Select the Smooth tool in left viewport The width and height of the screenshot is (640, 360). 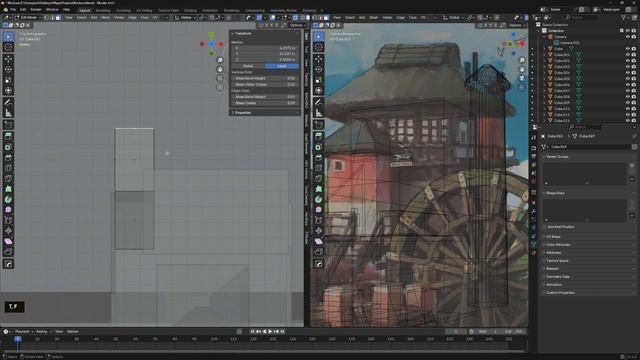tap(8, 210)
